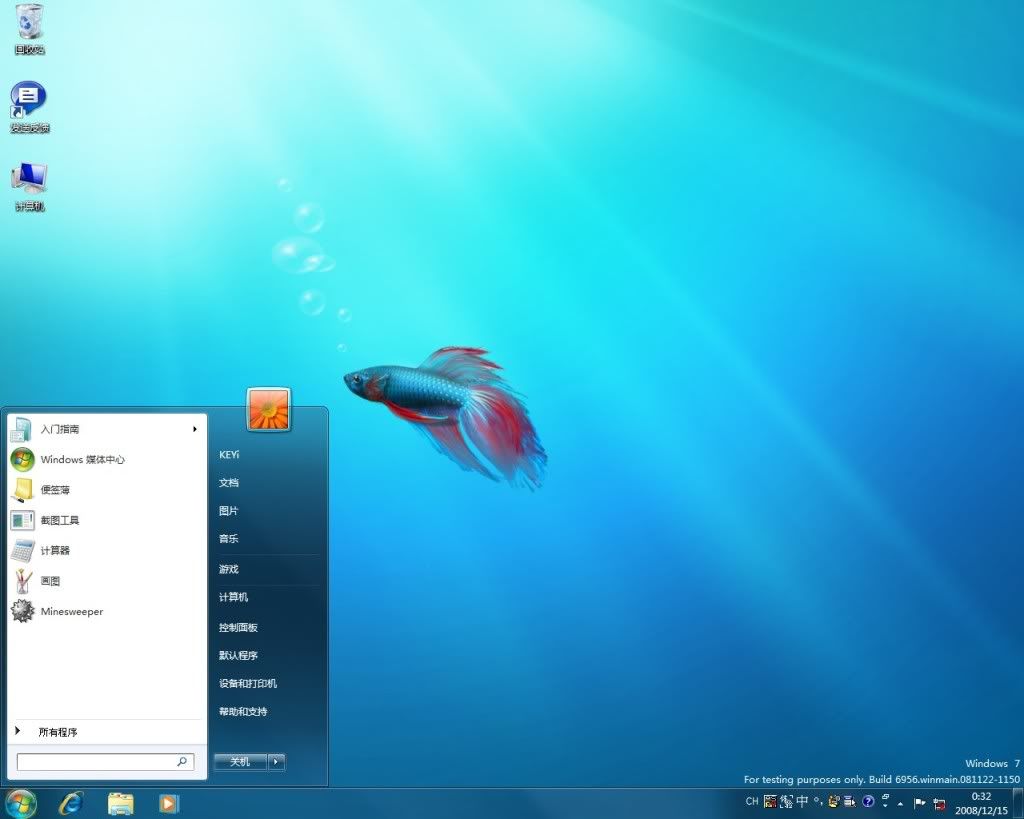Open the KEYi user folder
This screenshot has width=1024, height=819.
coord(229,455)
